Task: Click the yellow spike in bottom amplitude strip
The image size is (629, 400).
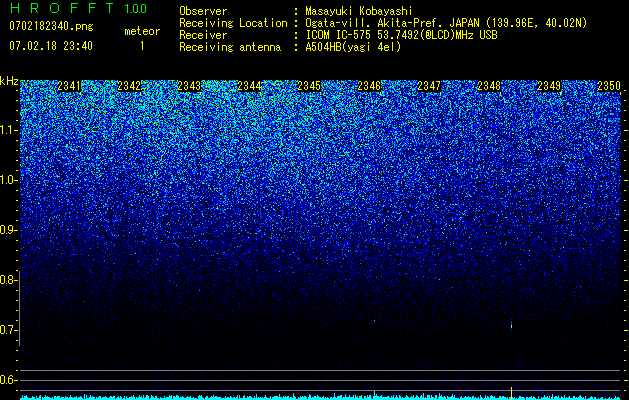Action: [511, 393]
